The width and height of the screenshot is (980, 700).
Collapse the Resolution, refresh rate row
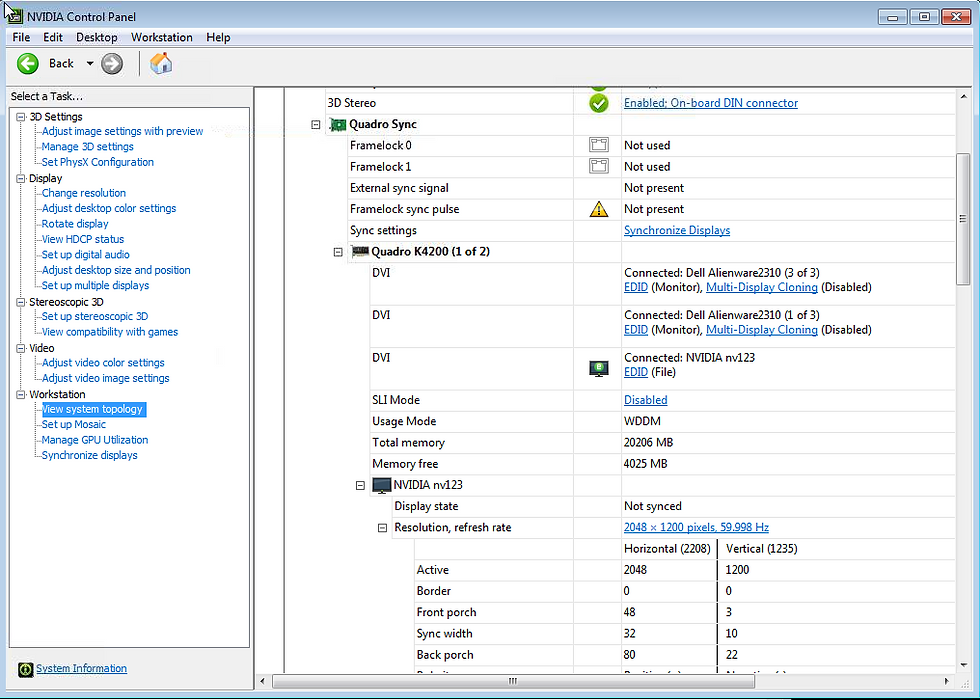tap(382, 528)
